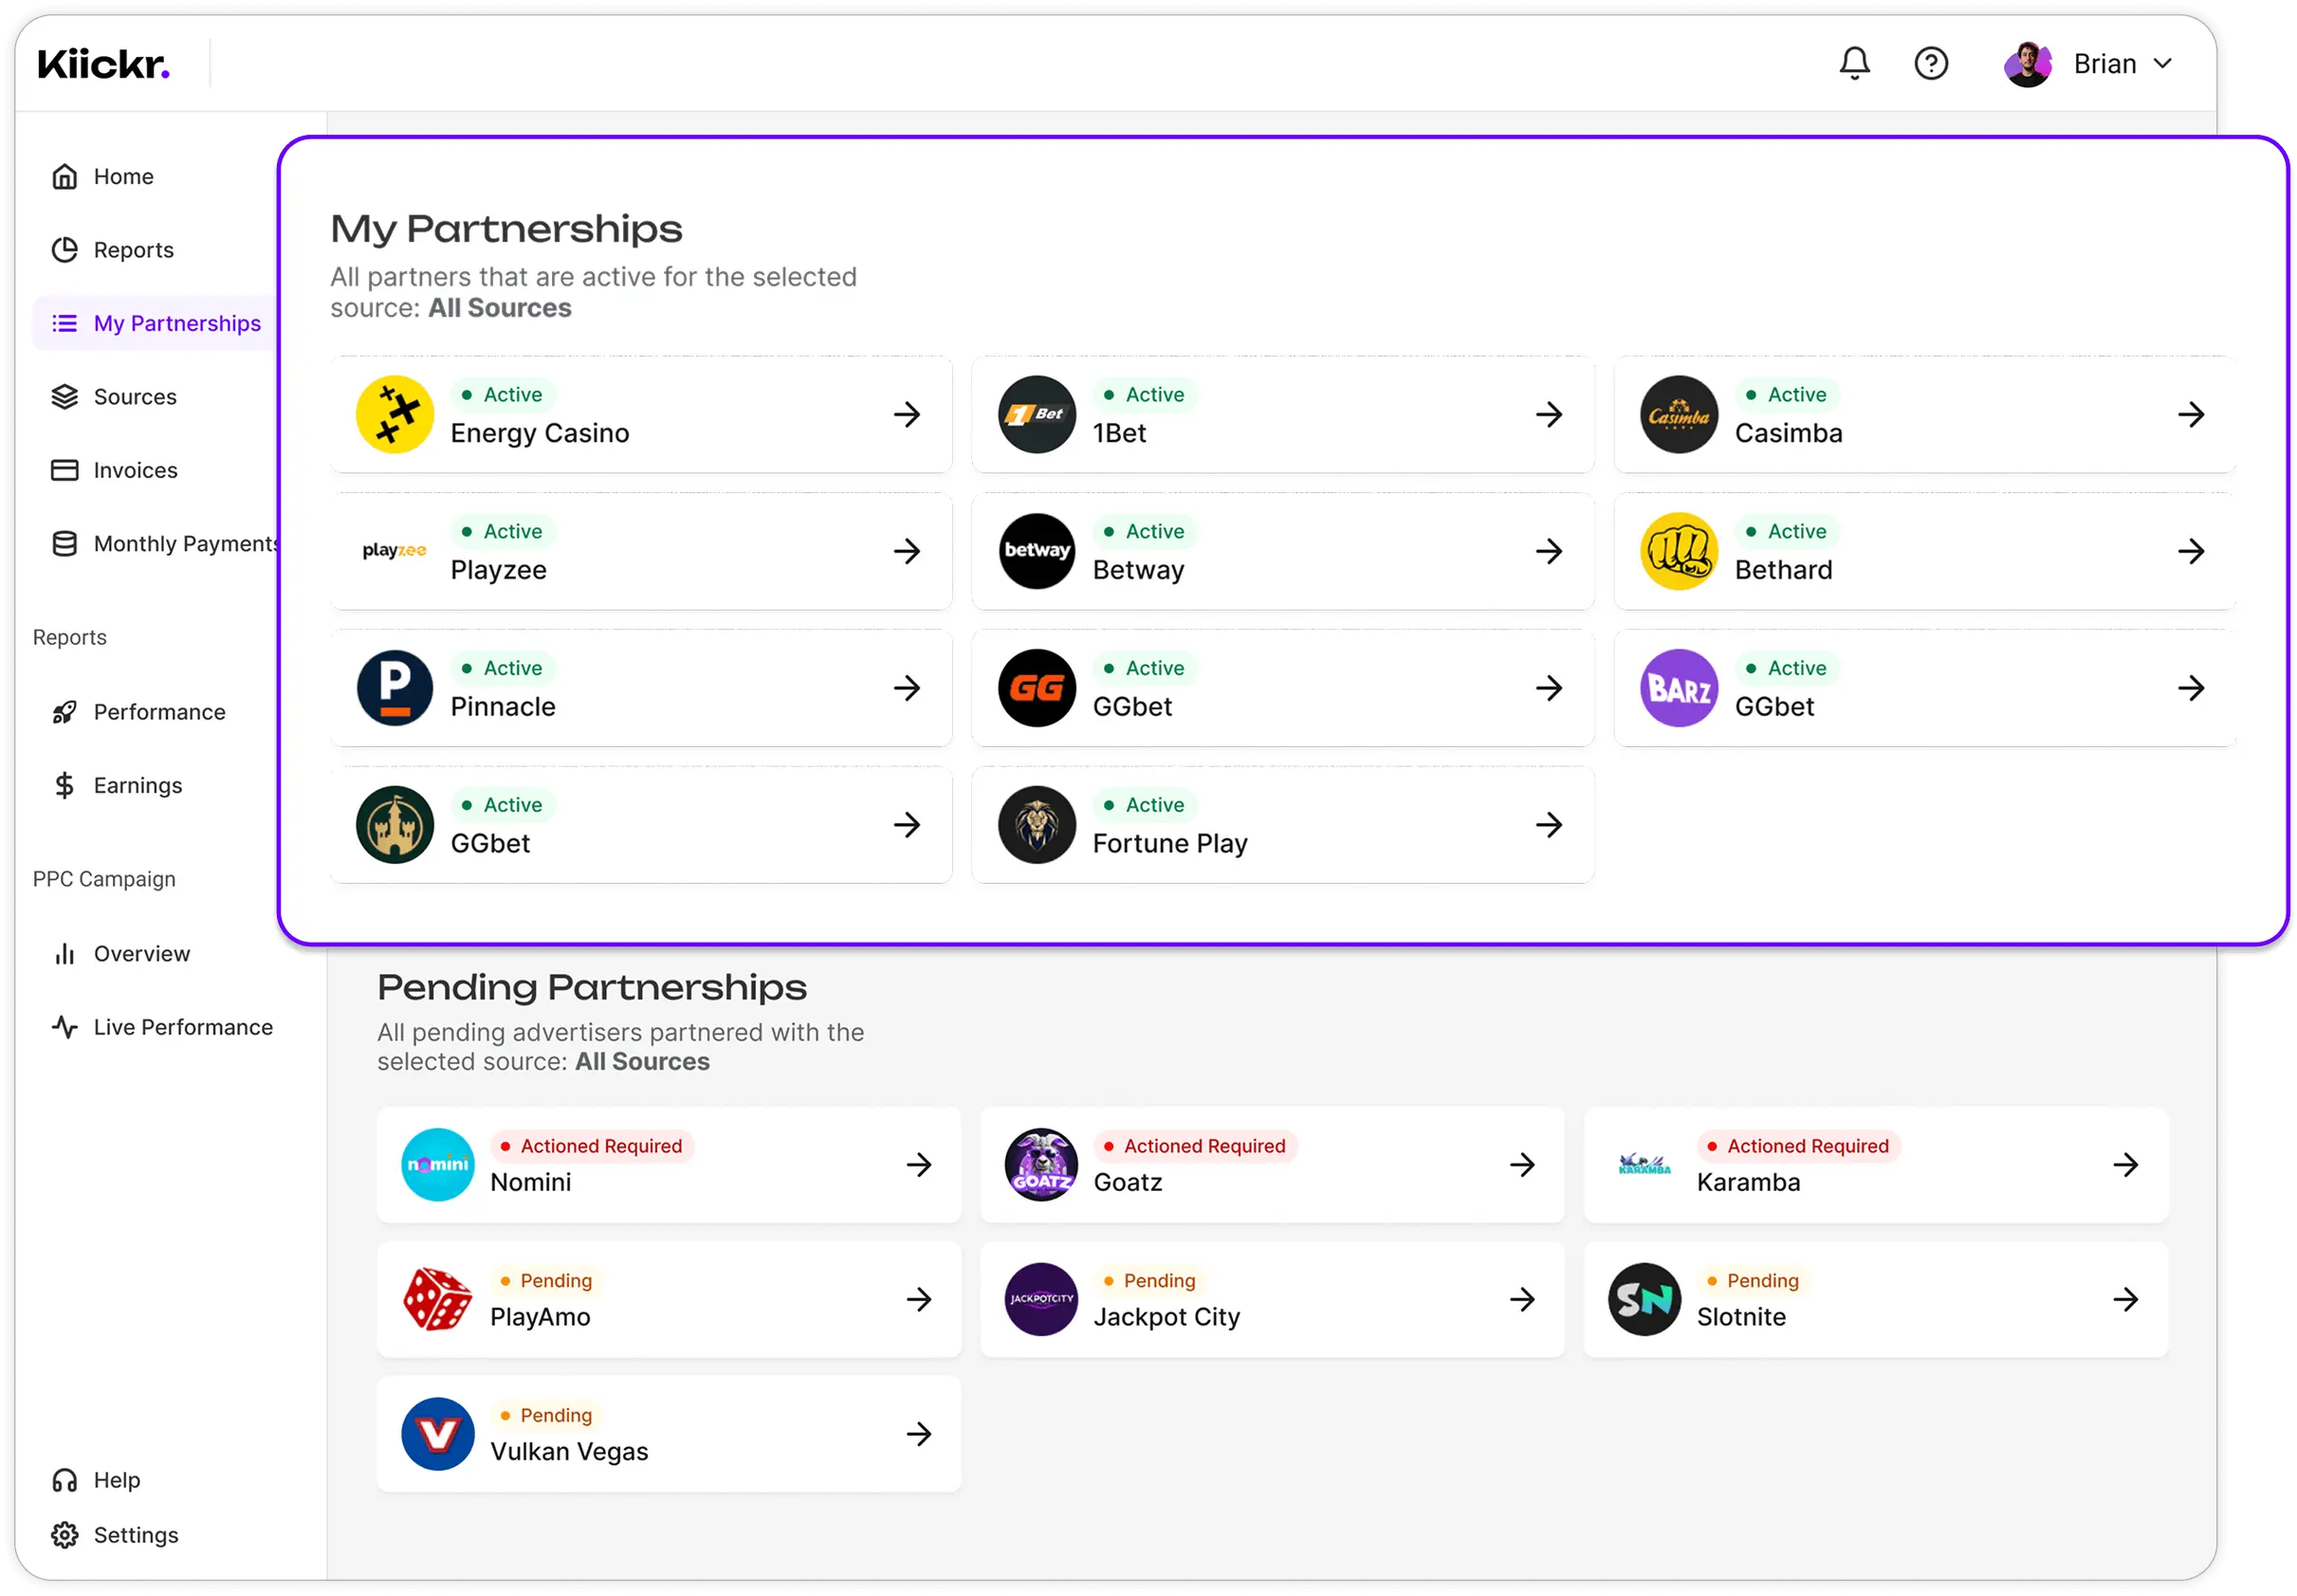Click the Kiickr logo
Image resolution: width=2297 pixels, height=1596 pixels.
point(104,64)
